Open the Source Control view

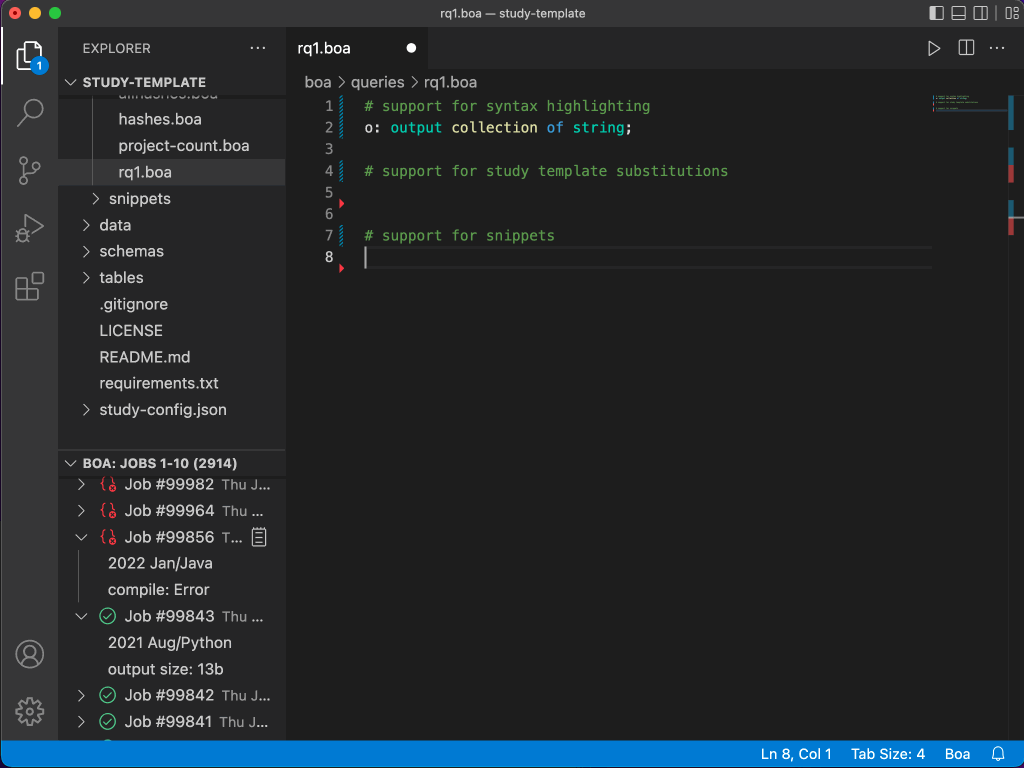(30, 169)
